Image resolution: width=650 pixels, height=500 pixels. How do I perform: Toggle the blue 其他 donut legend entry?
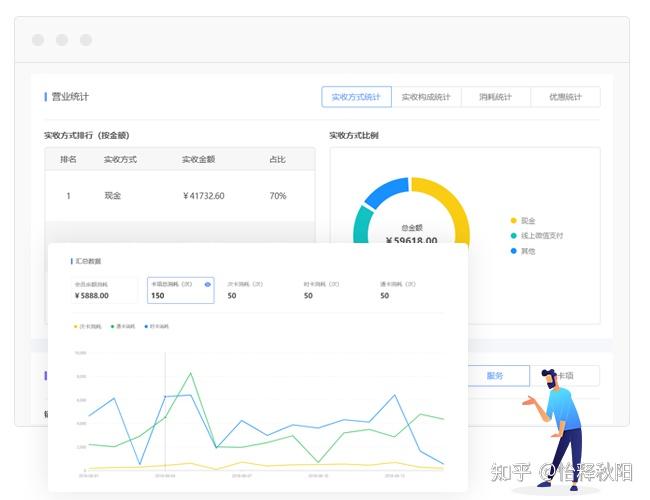click(x=523, y=251)
